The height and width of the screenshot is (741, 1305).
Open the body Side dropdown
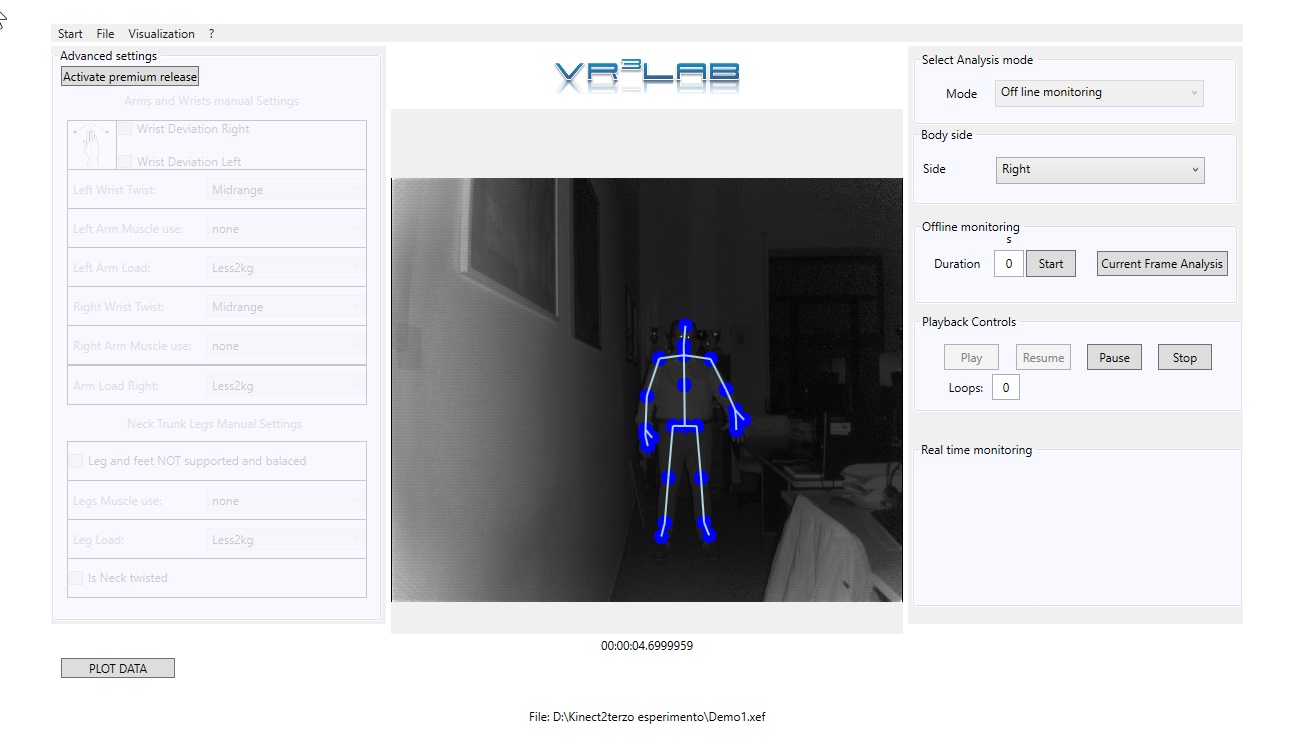click(1100, 170)
